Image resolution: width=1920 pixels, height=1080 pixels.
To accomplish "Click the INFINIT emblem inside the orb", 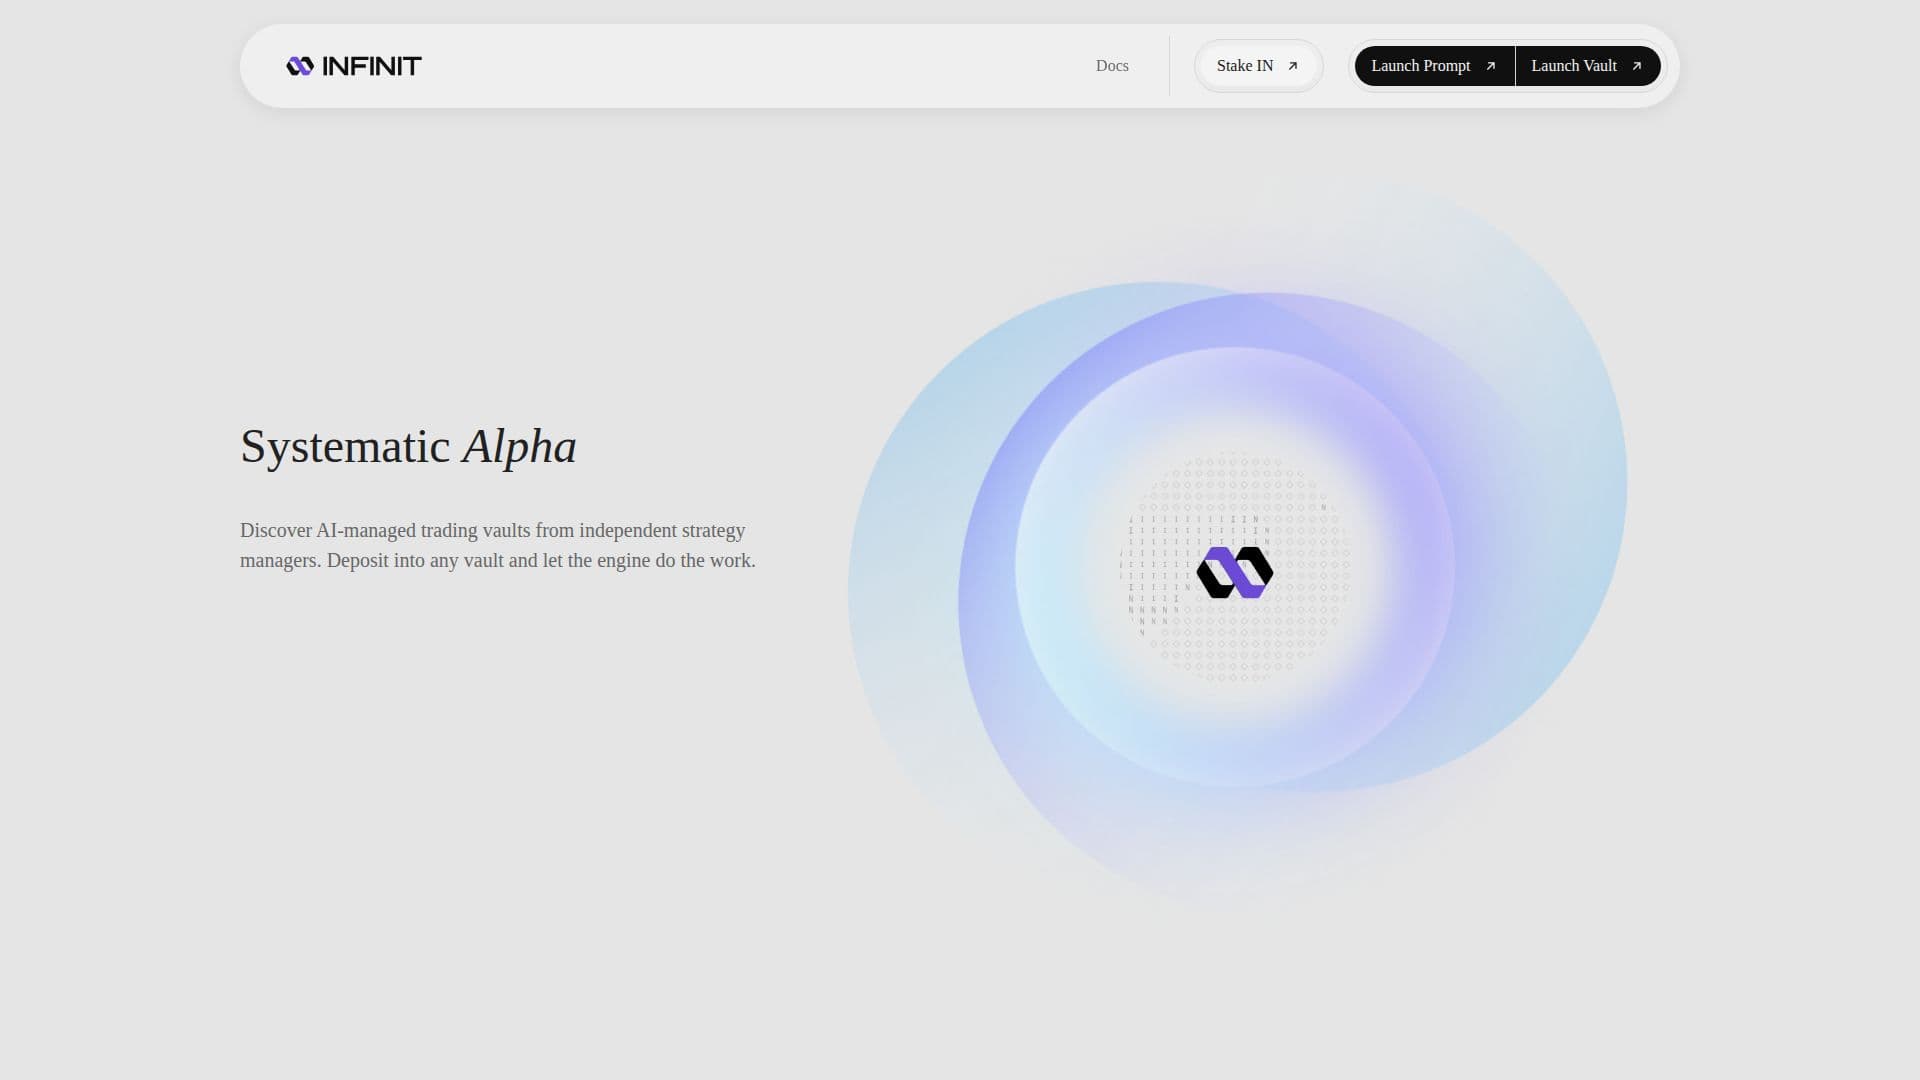I will coord(1235,573).
